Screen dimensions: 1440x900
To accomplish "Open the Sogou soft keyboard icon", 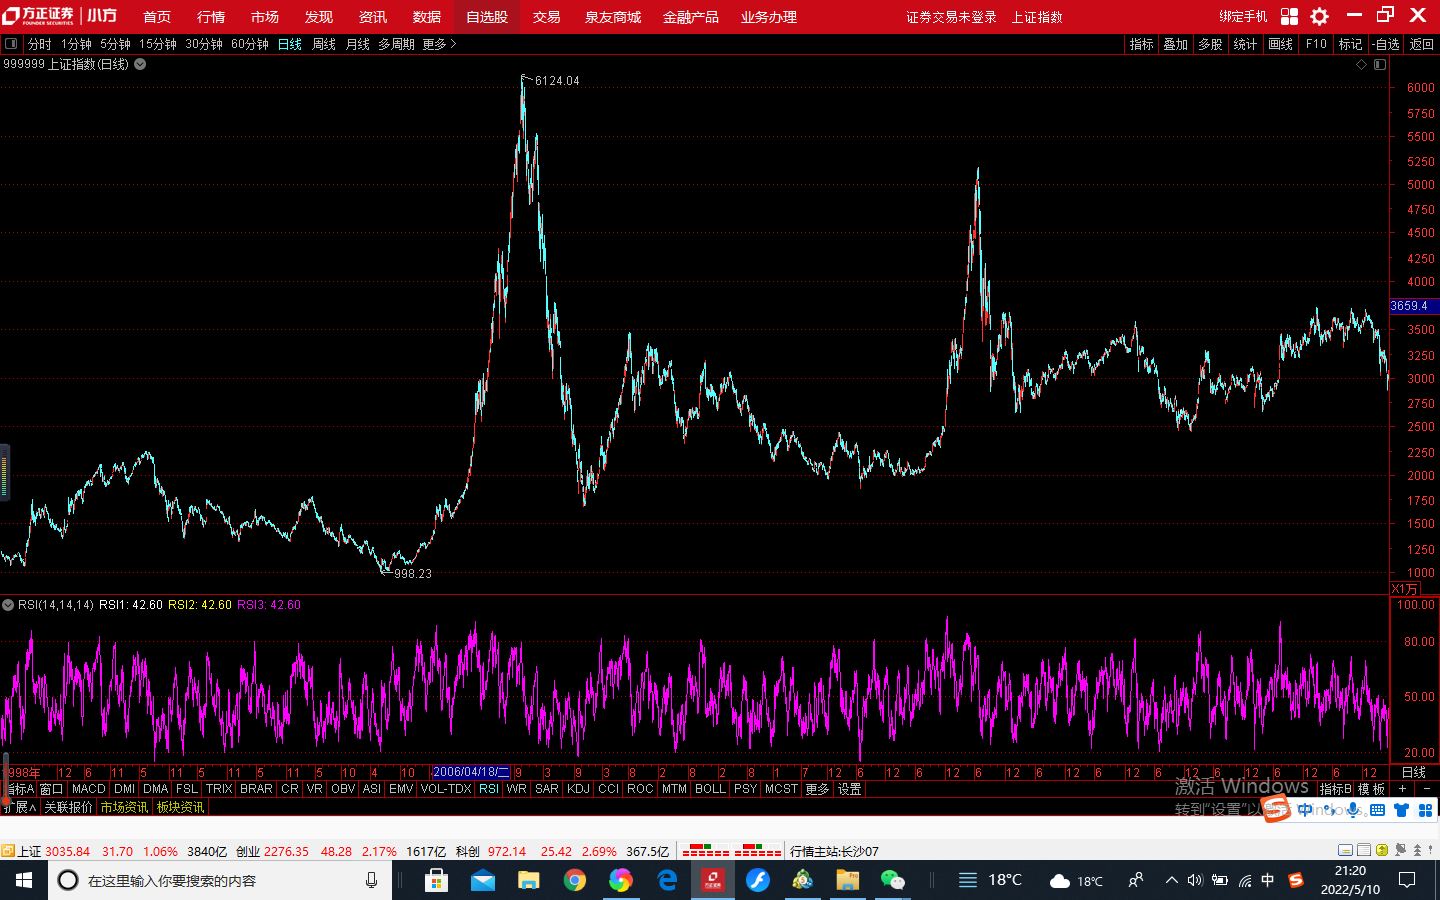I will click(1378, 810).
